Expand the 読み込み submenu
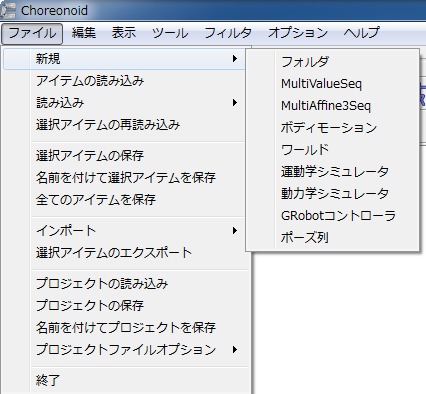 124,103
